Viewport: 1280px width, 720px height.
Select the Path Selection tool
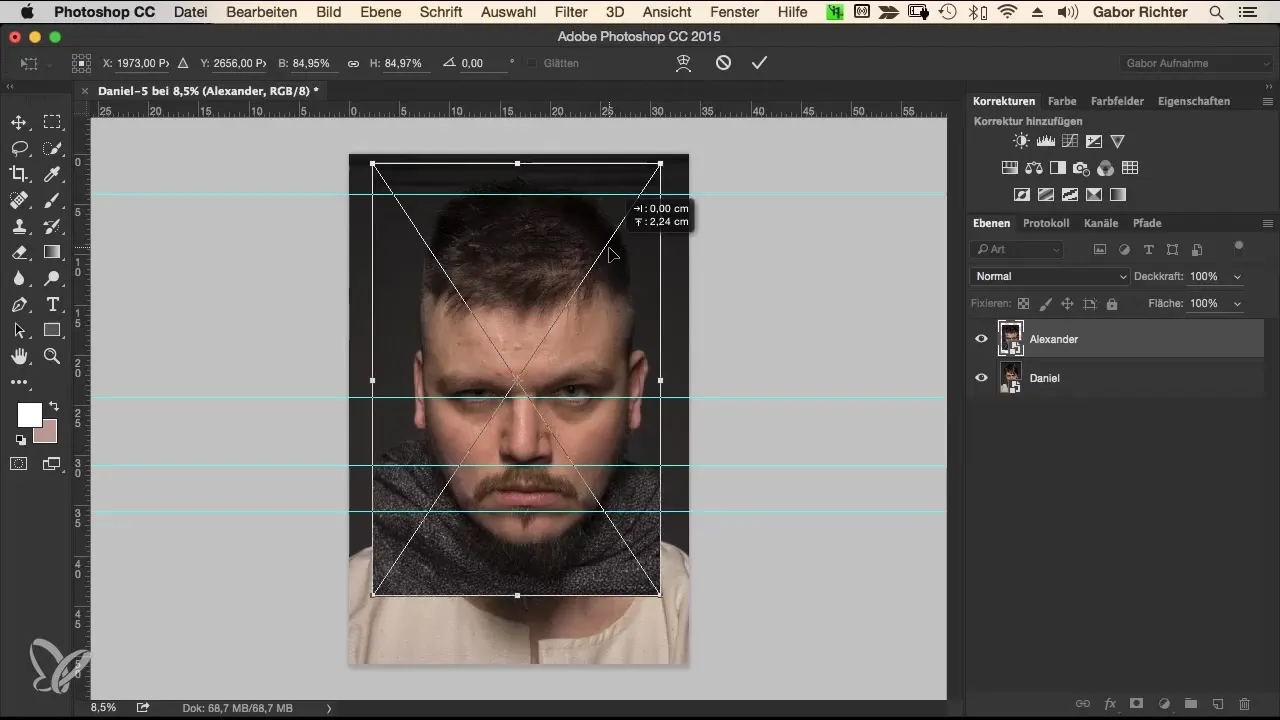point(19,330)
